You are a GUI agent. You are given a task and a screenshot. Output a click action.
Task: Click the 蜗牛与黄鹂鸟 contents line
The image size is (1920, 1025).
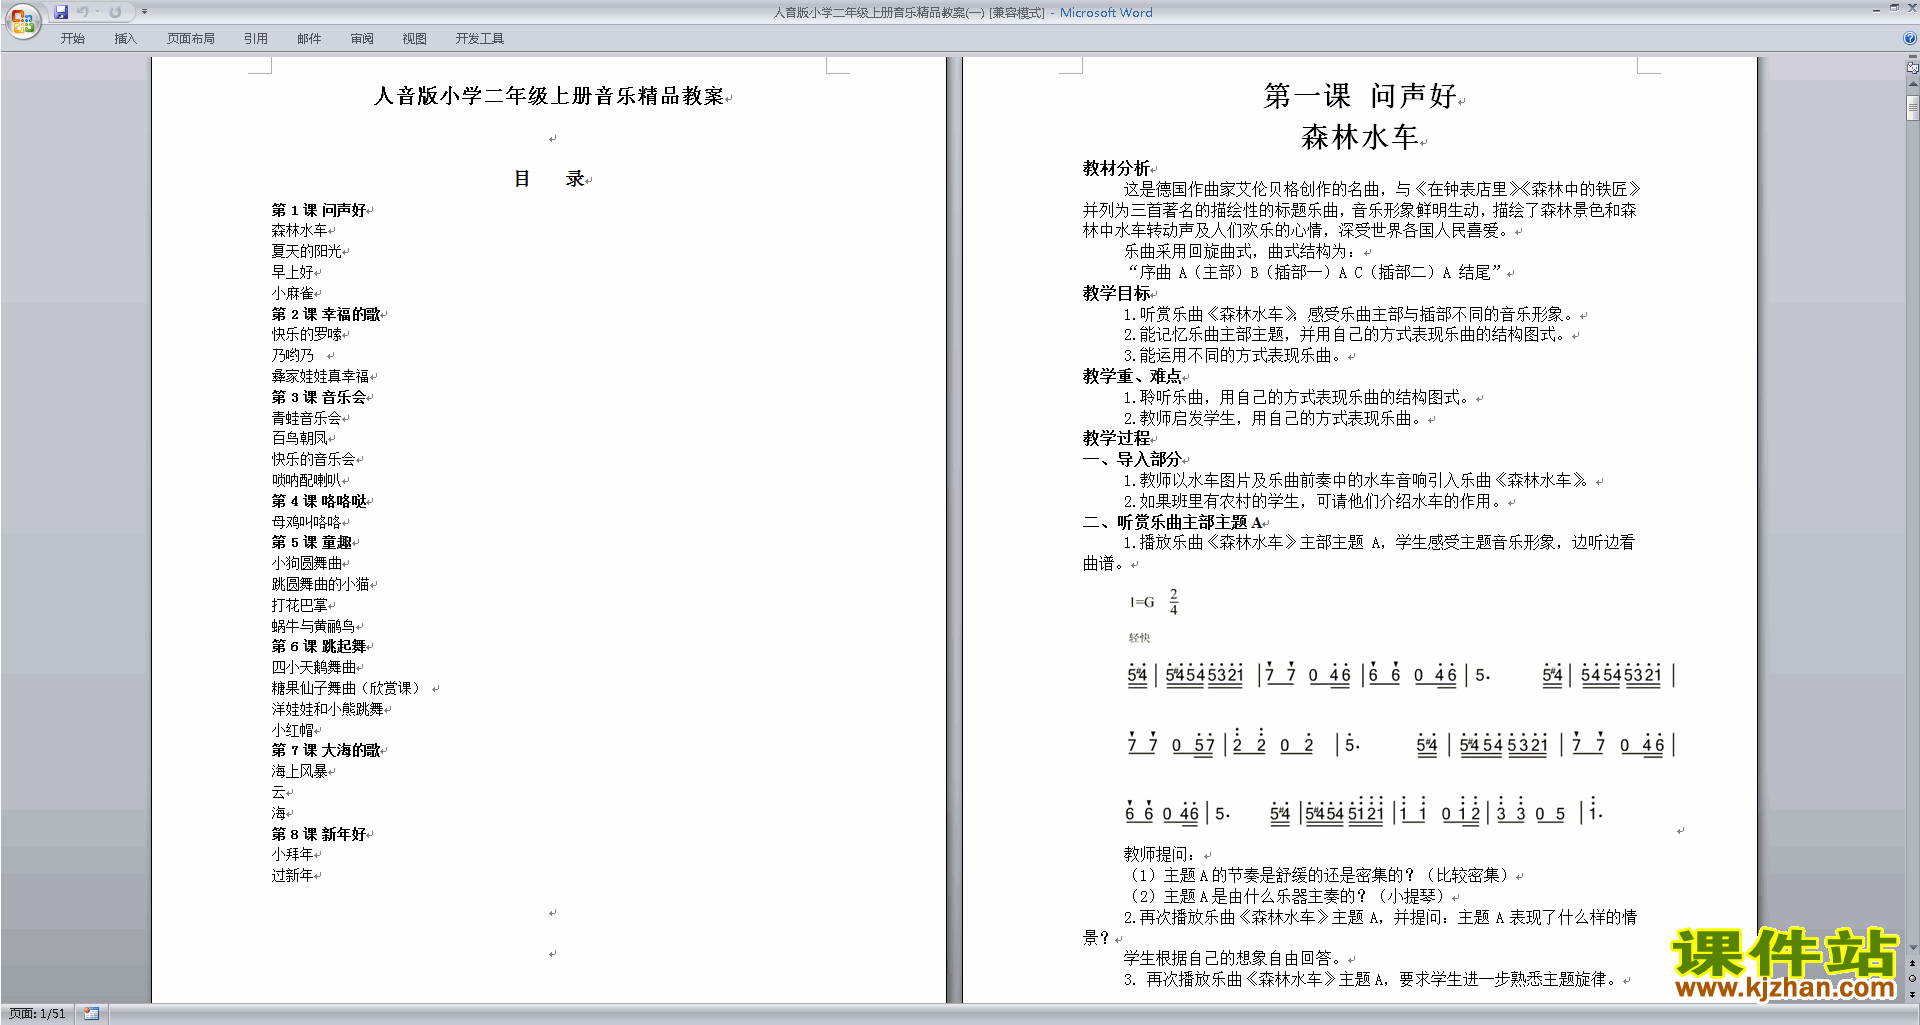tap(314, 626)
